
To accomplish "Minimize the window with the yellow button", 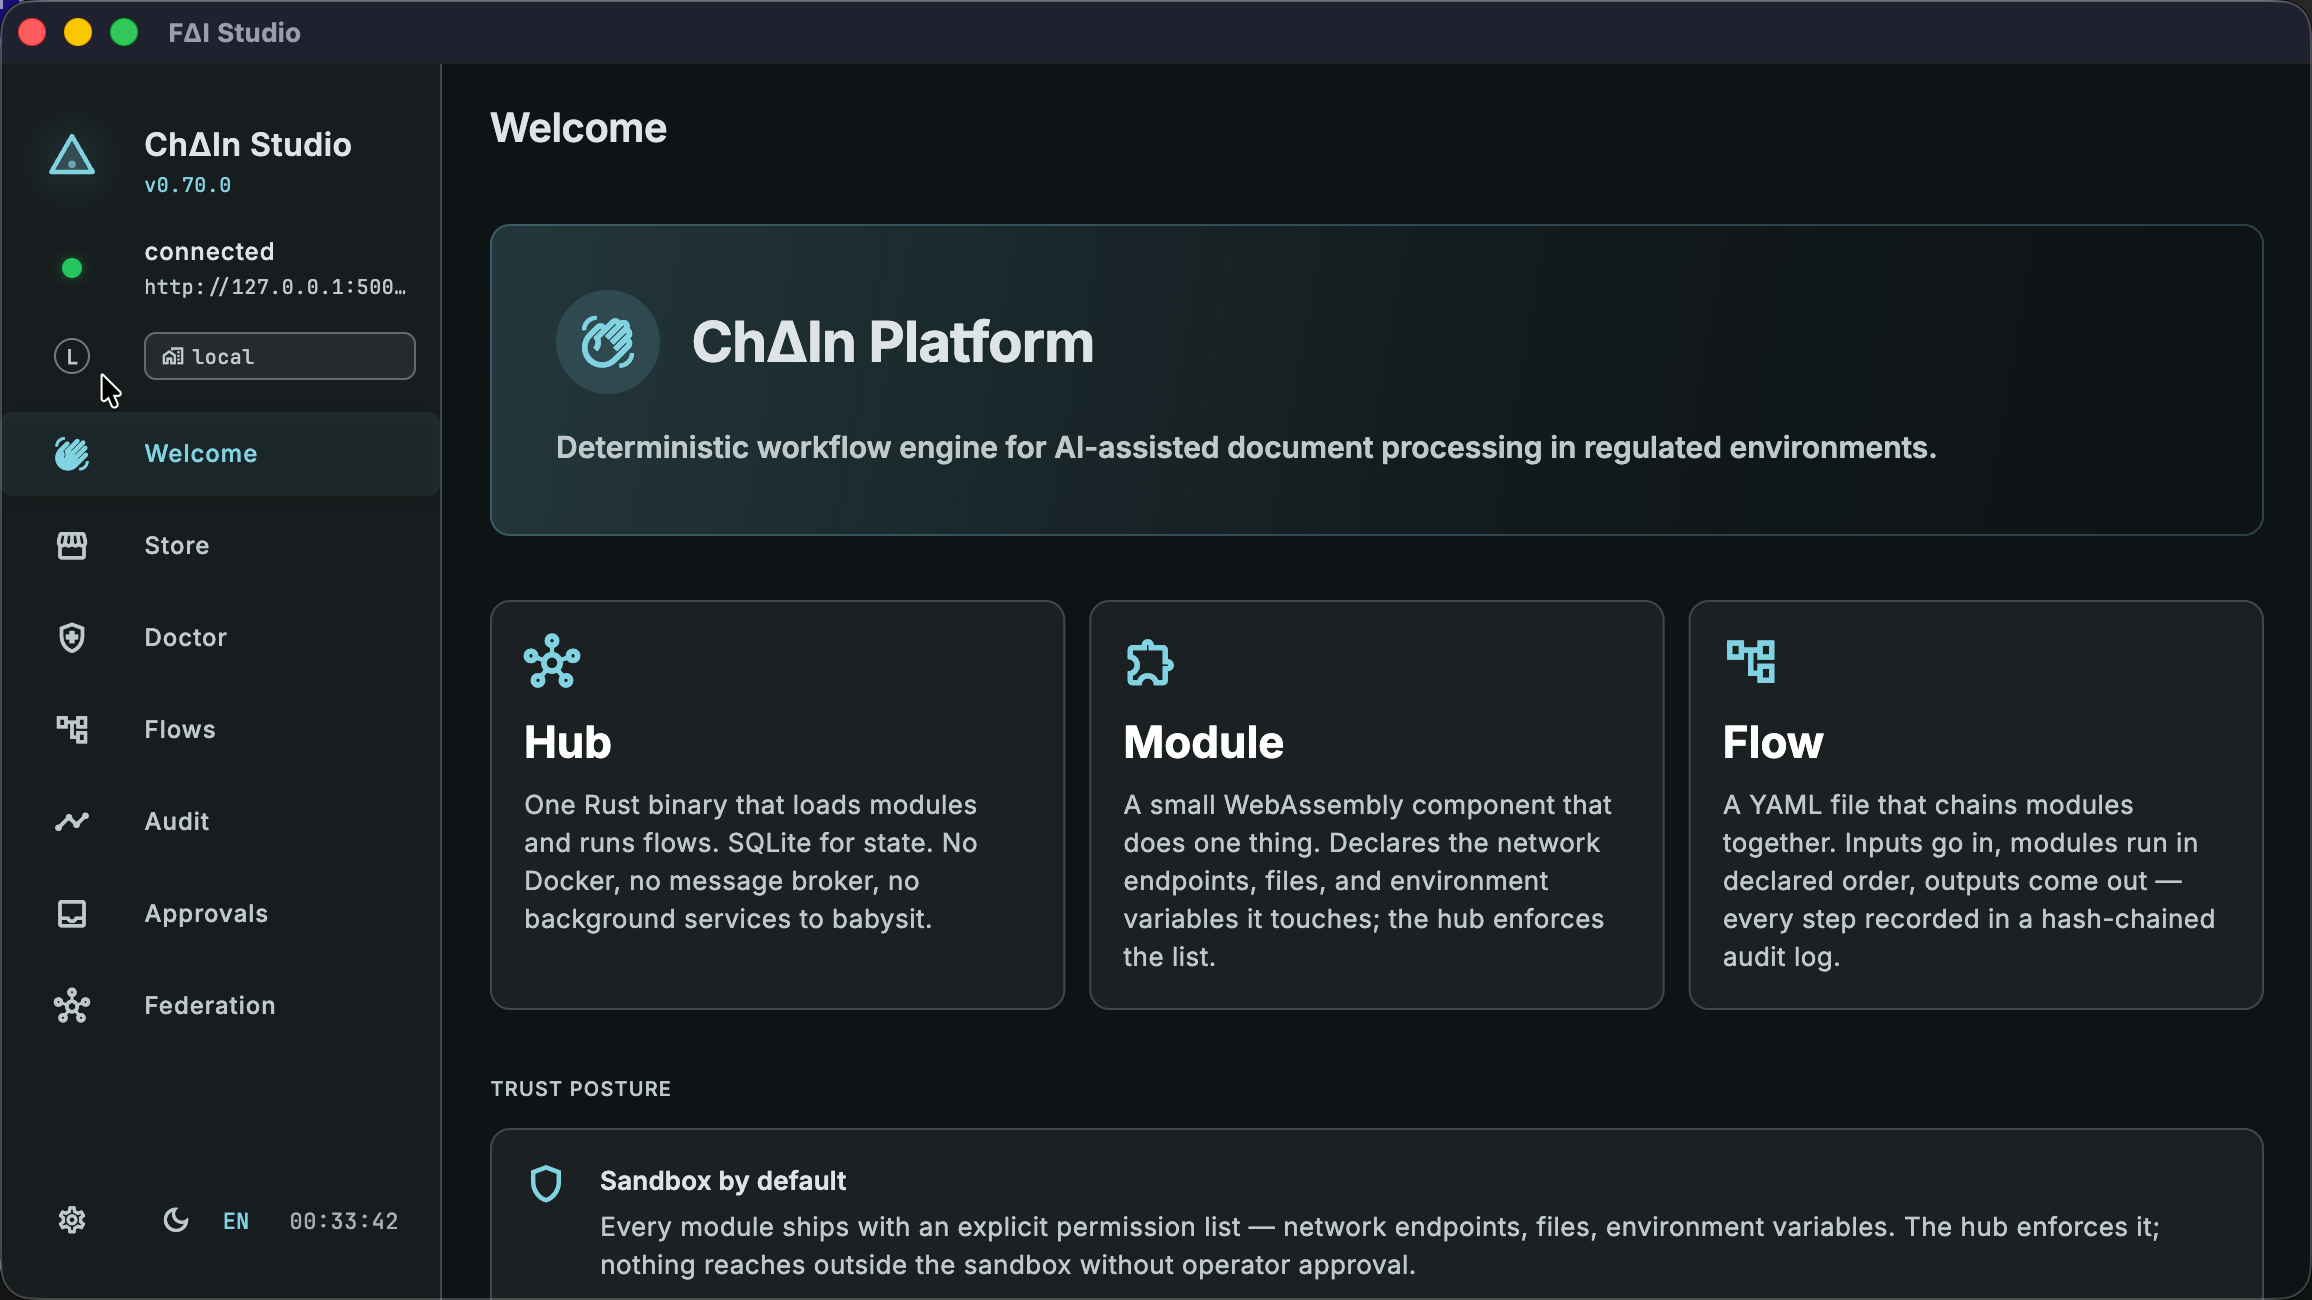I will click(x=78, y=32).
